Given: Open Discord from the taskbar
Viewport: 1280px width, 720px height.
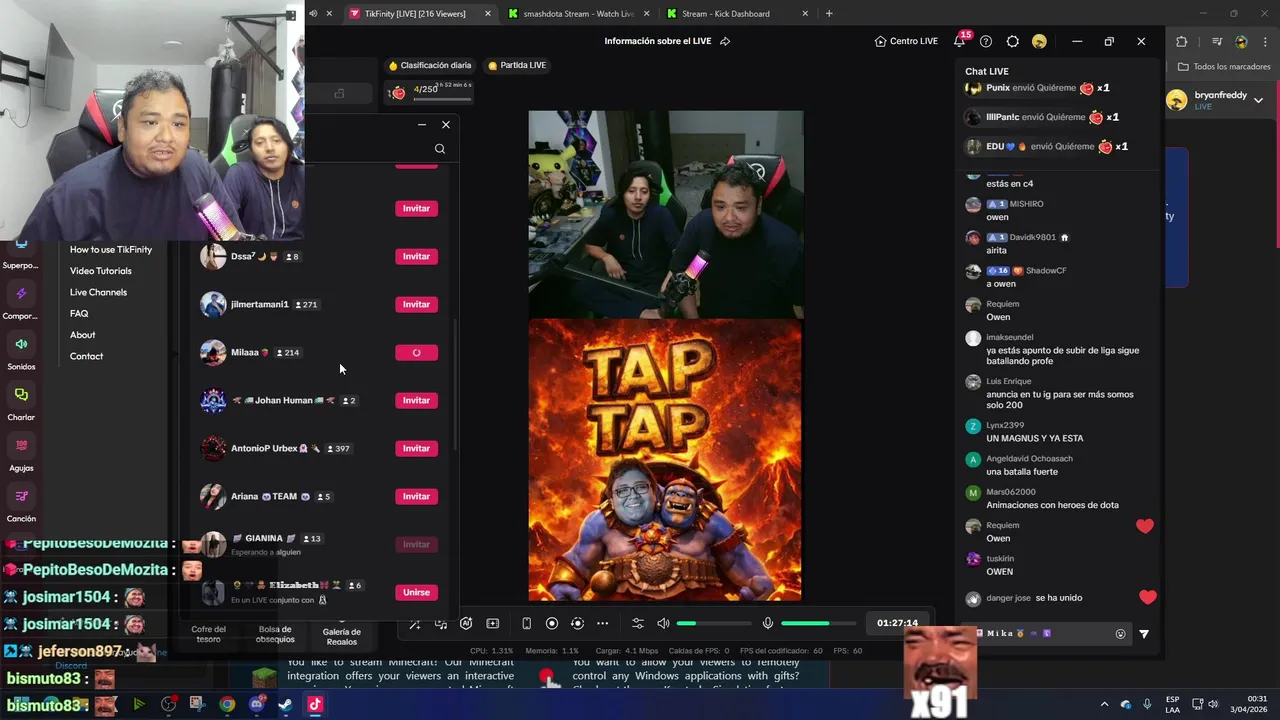Looking at the screenshot, I should 256,704.
